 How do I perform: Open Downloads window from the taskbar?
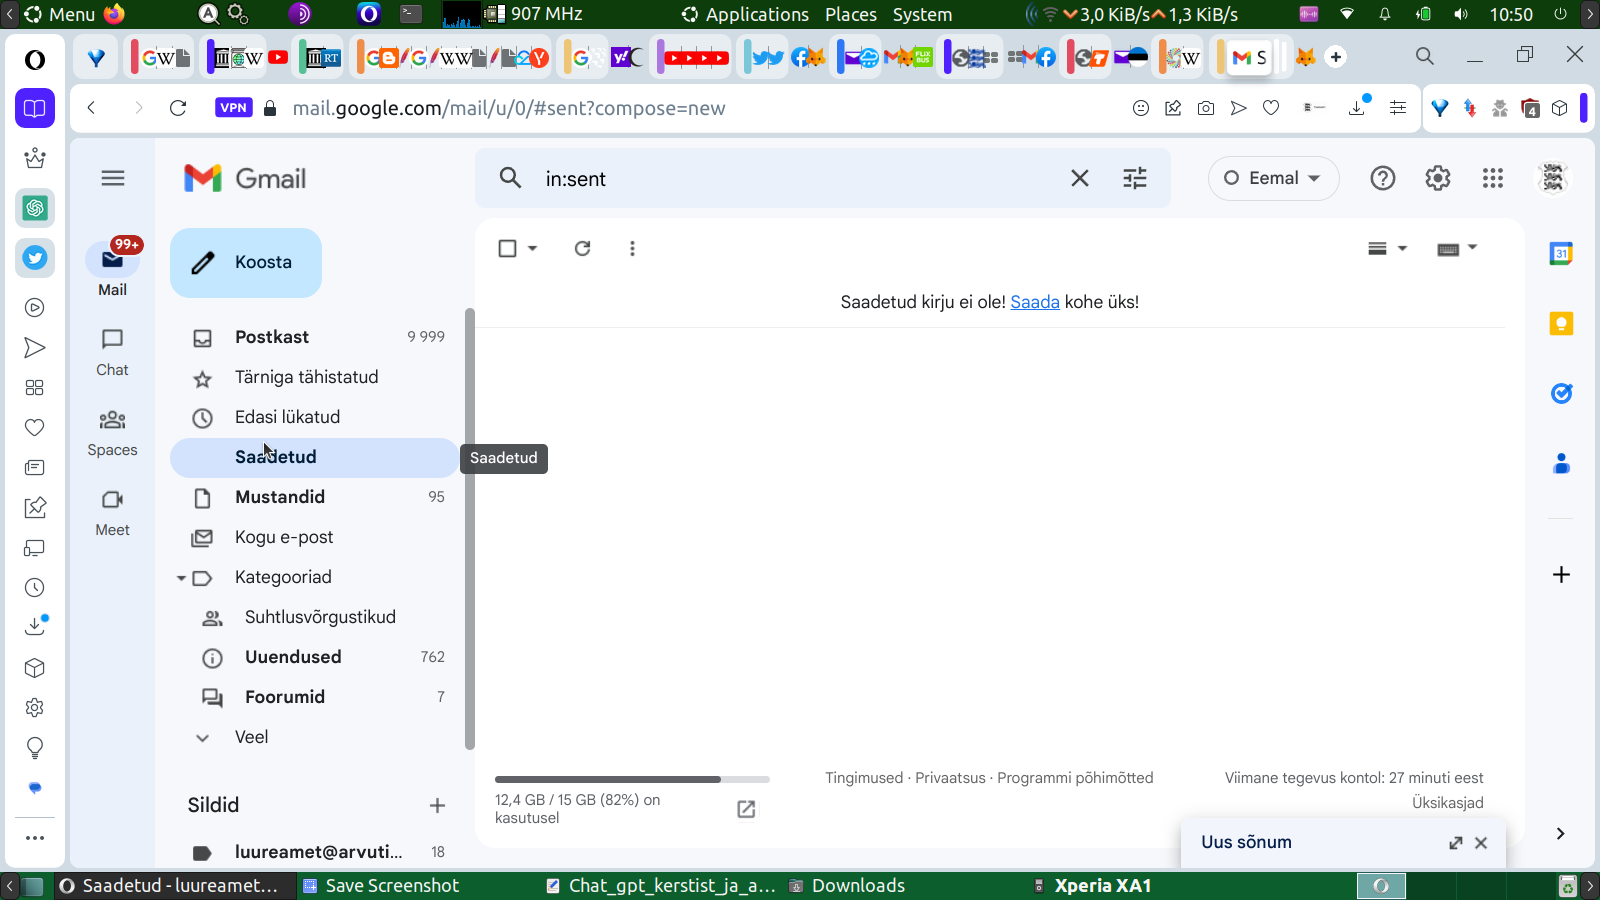tap(847, 886)
